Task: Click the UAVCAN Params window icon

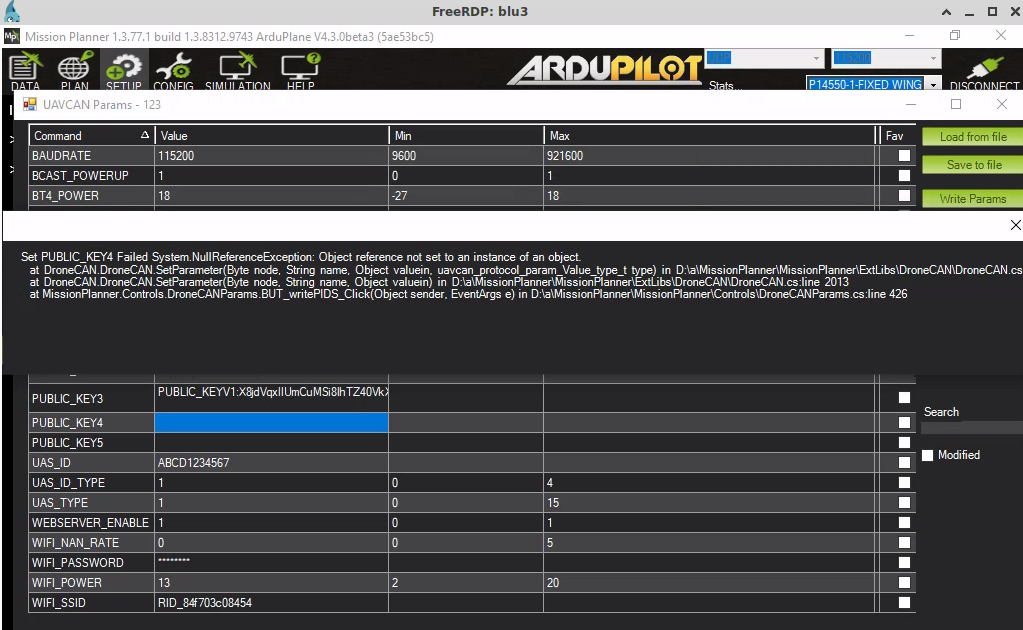Action: tap(29, 103)
